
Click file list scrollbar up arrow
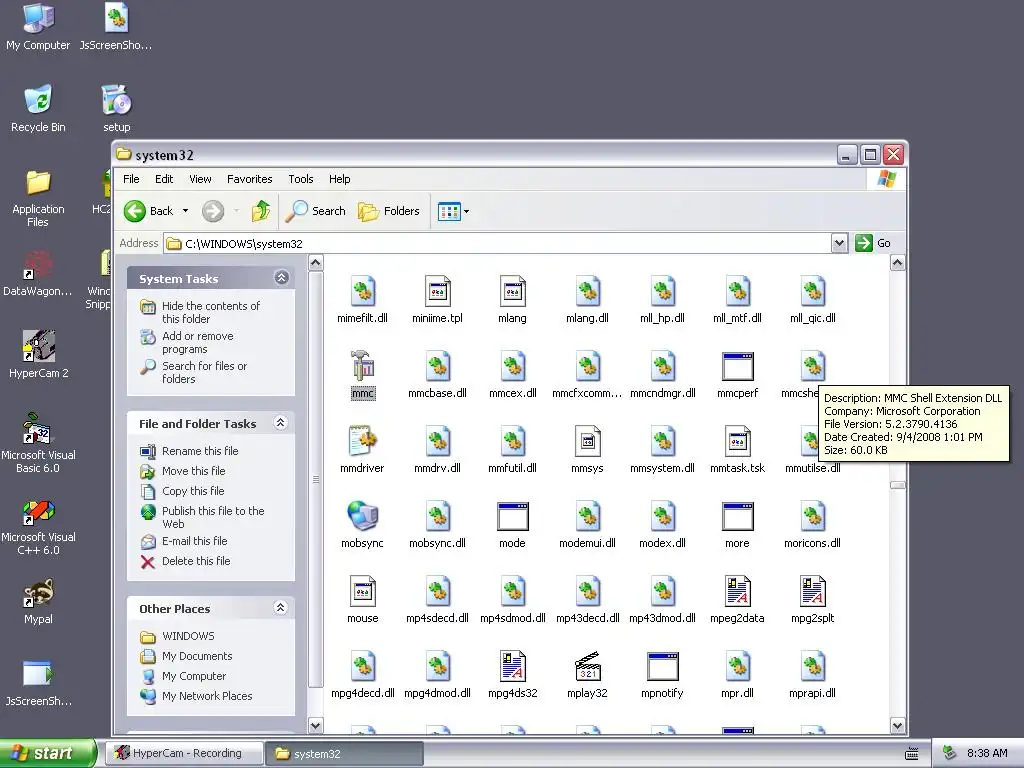(x=897, y=263)
